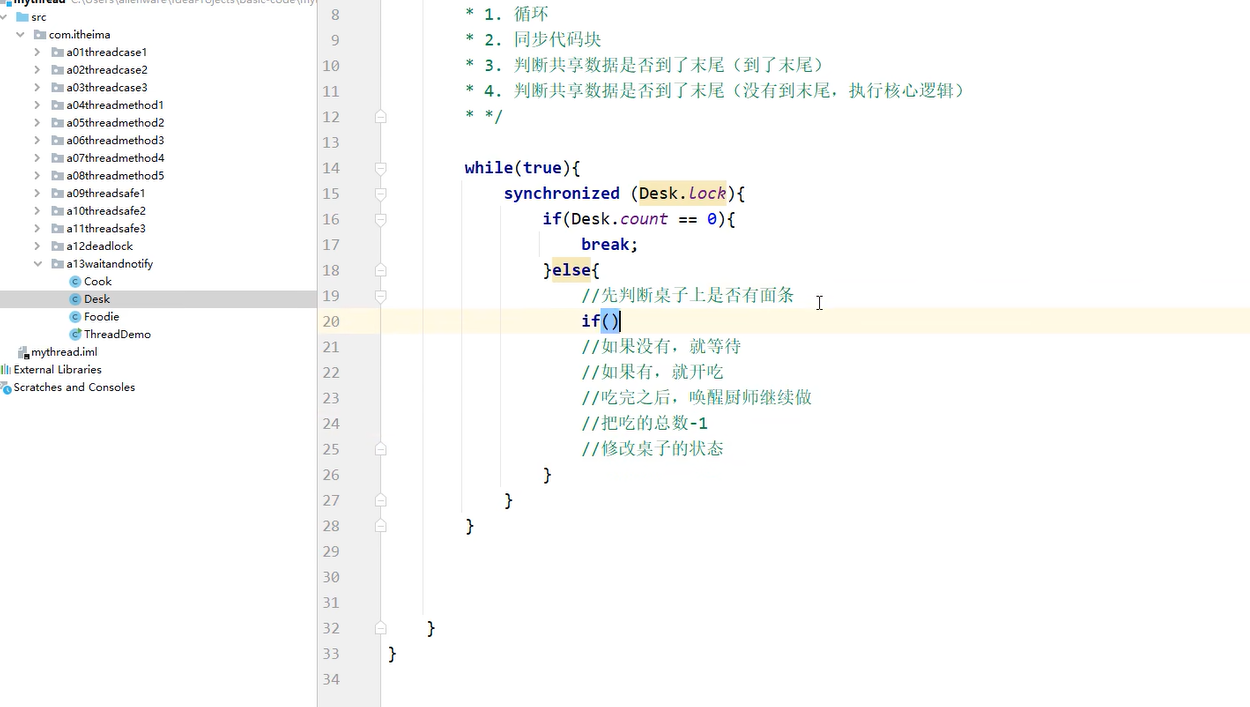
Task: Click comment line '* 2. 同步代码块'
Action: click(533, 40)
